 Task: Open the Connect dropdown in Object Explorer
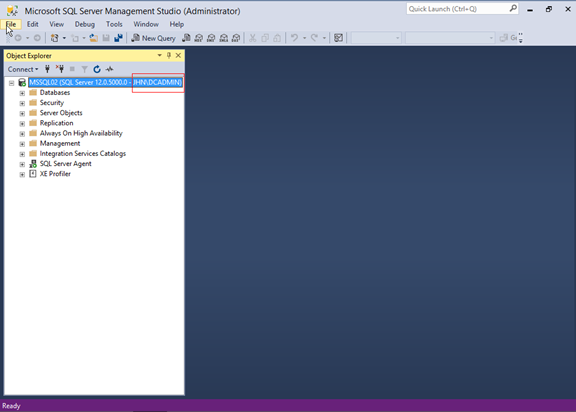23,69
